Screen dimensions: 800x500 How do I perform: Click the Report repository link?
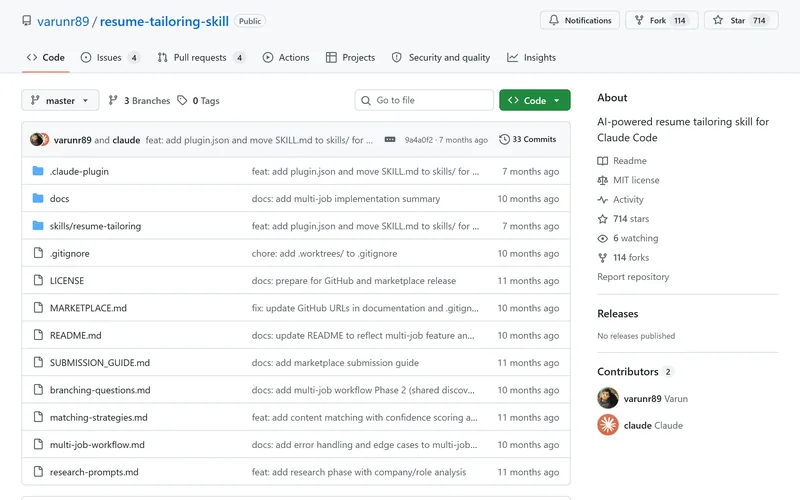pyautogui.click(x=633, y=277)
